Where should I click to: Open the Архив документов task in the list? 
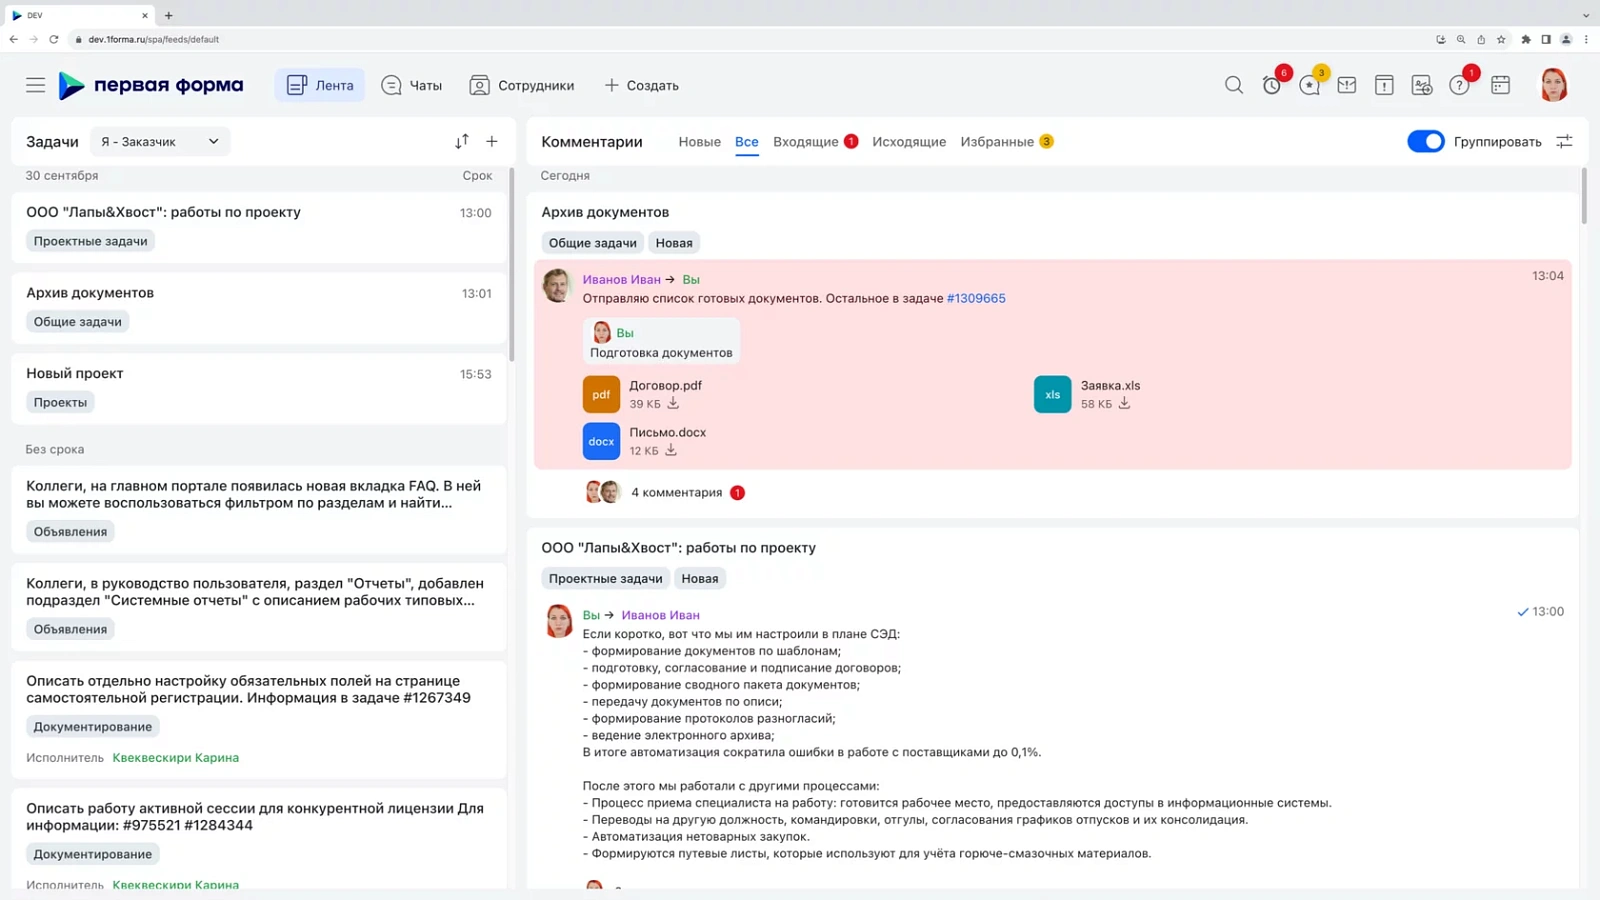pyautogui.click(x=258, y=307)
